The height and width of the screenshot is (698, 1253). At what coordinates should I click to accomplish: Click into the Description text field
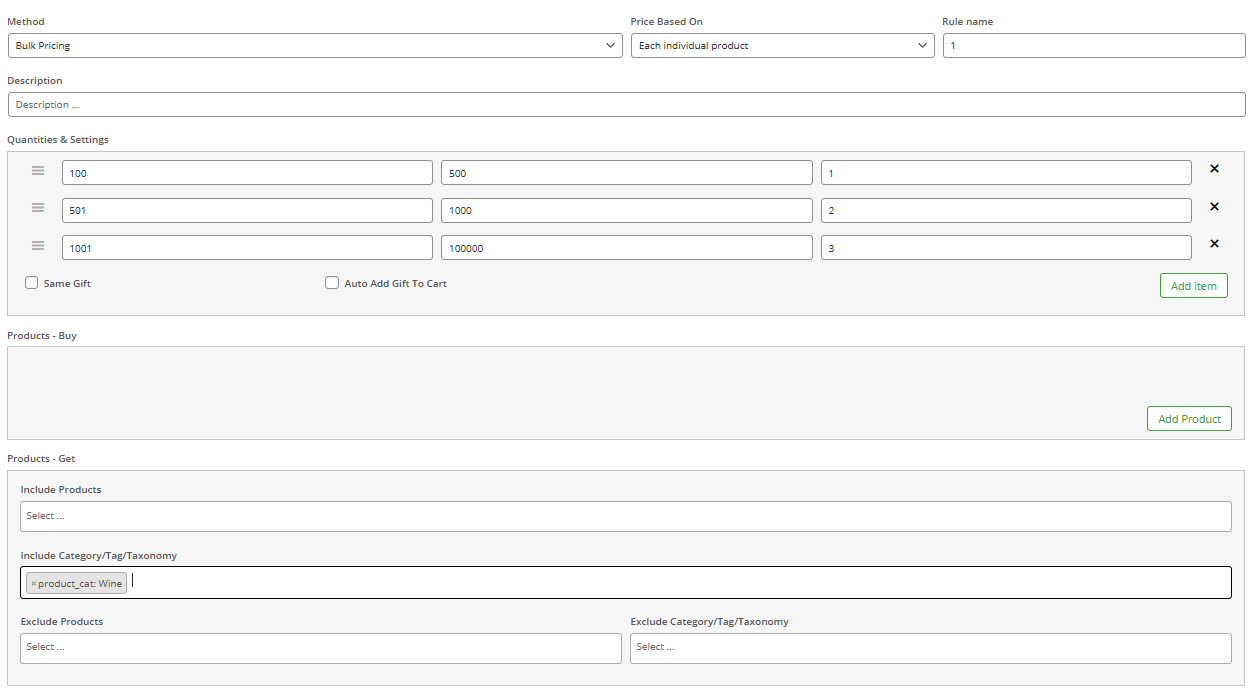pos(625,105)
